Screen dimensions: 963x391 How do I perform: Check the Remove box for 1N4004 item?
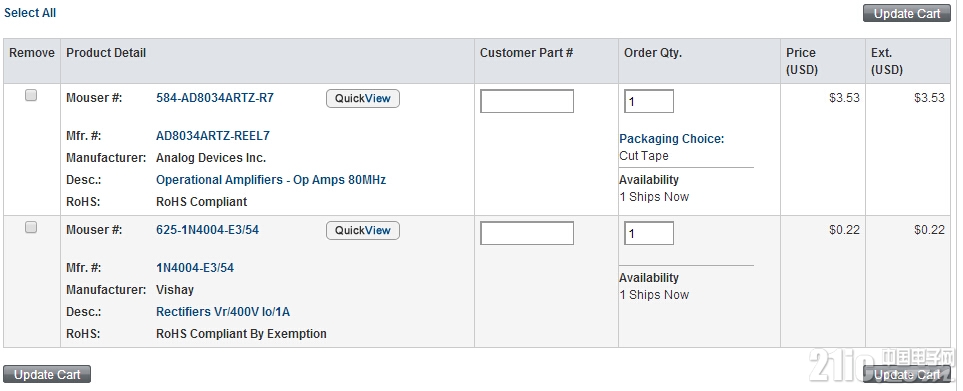coord(31,227)
